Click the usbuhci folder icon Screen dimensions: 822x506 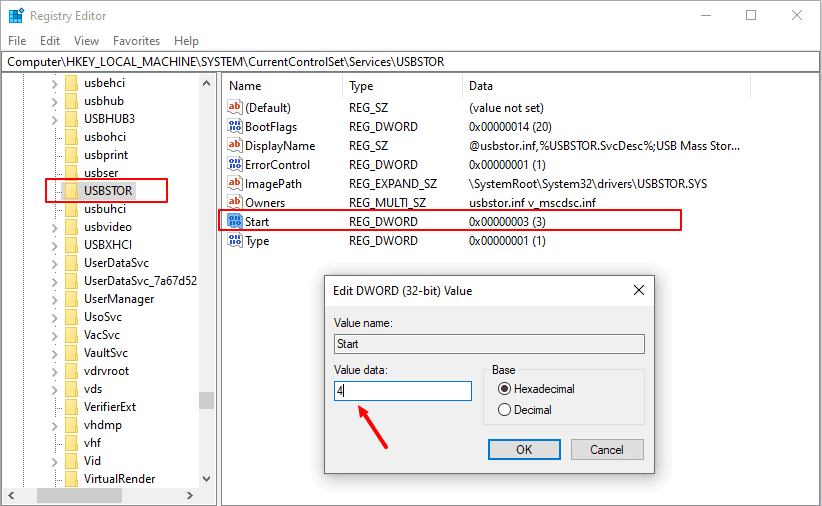pos(71,209)
